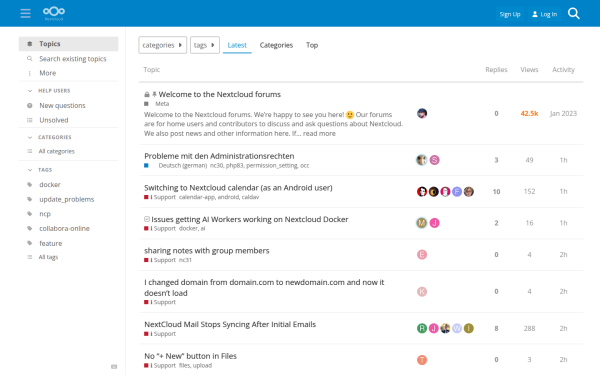600x375 pixels.
Task: Click the S avatar on Probleme topic row
Action: pyautogui.click(x=434, y=160)
